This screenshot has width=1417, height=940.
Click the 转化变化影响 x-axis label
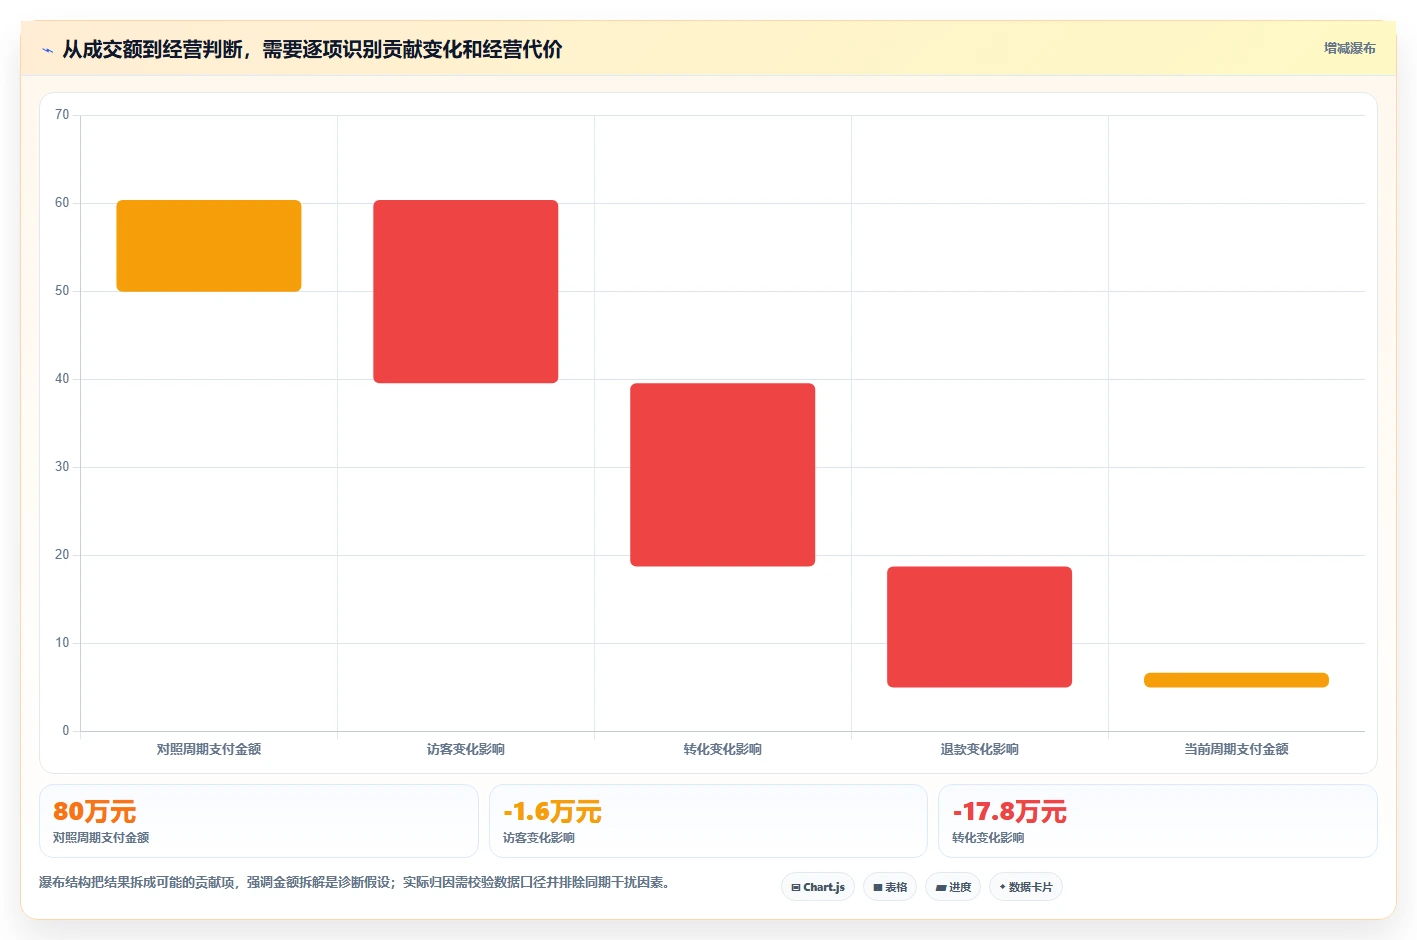[723, 749]
